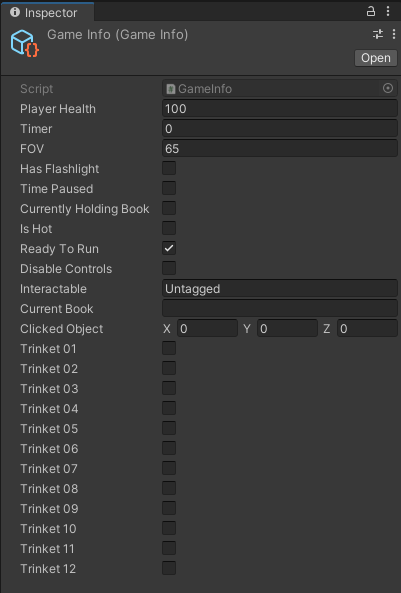
Task: Click the Open button
Action: [376, 58]
